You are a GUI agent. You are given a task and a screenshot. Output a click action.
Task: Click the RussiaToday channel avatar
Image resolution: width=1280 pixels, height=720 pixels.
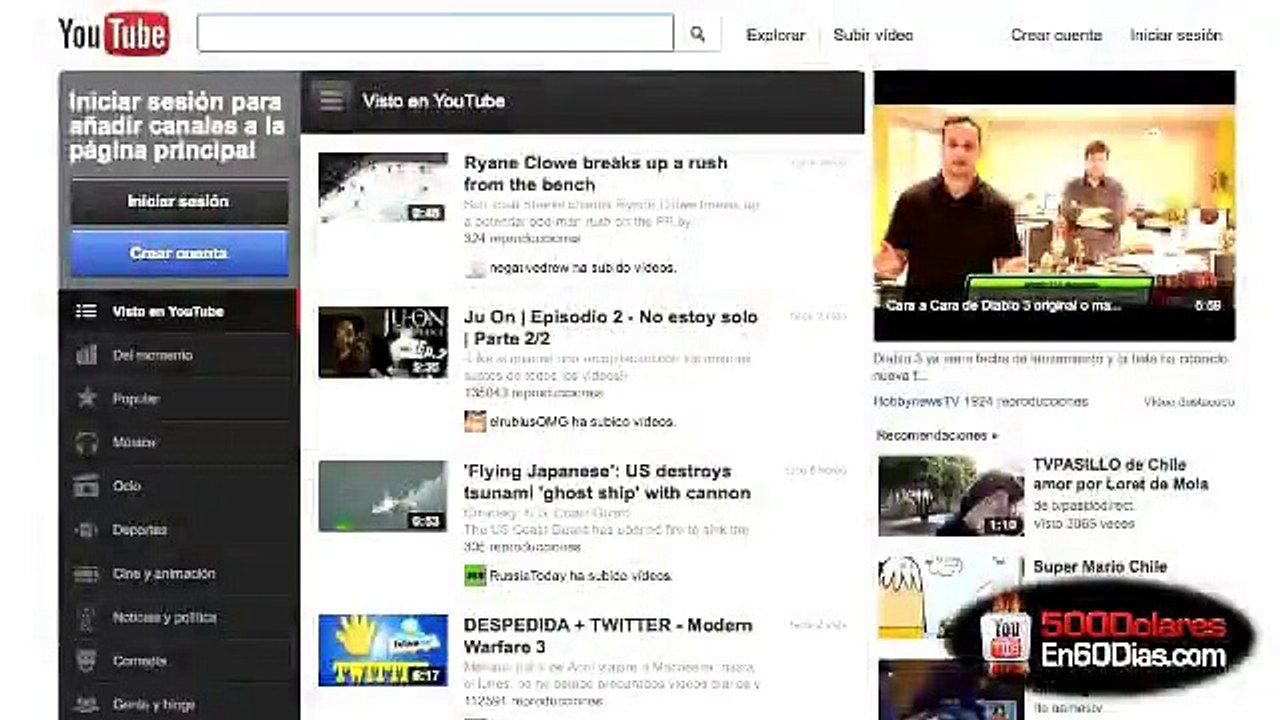[x=475, y=575]
